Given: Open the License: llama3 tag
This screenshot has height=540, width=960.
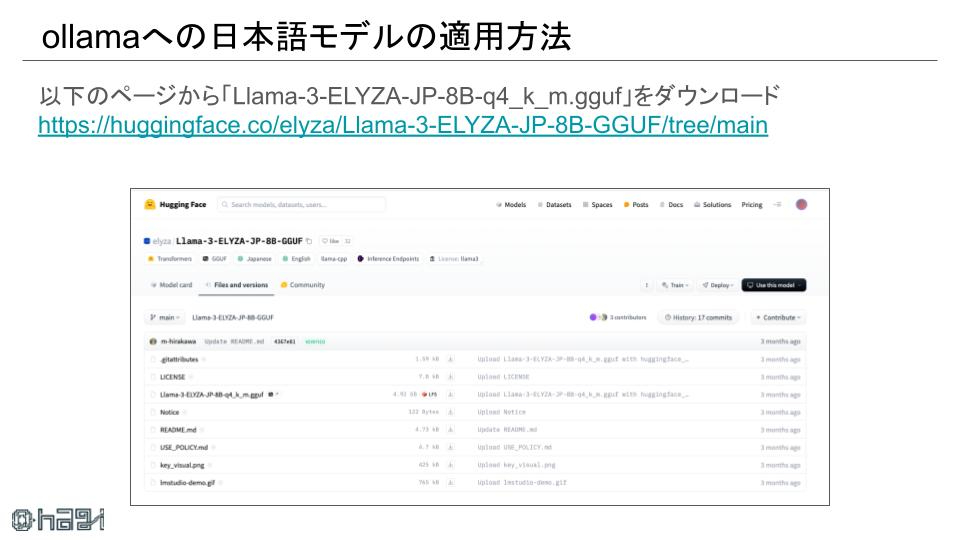Looking at the screenshot, I should (454, 259).
